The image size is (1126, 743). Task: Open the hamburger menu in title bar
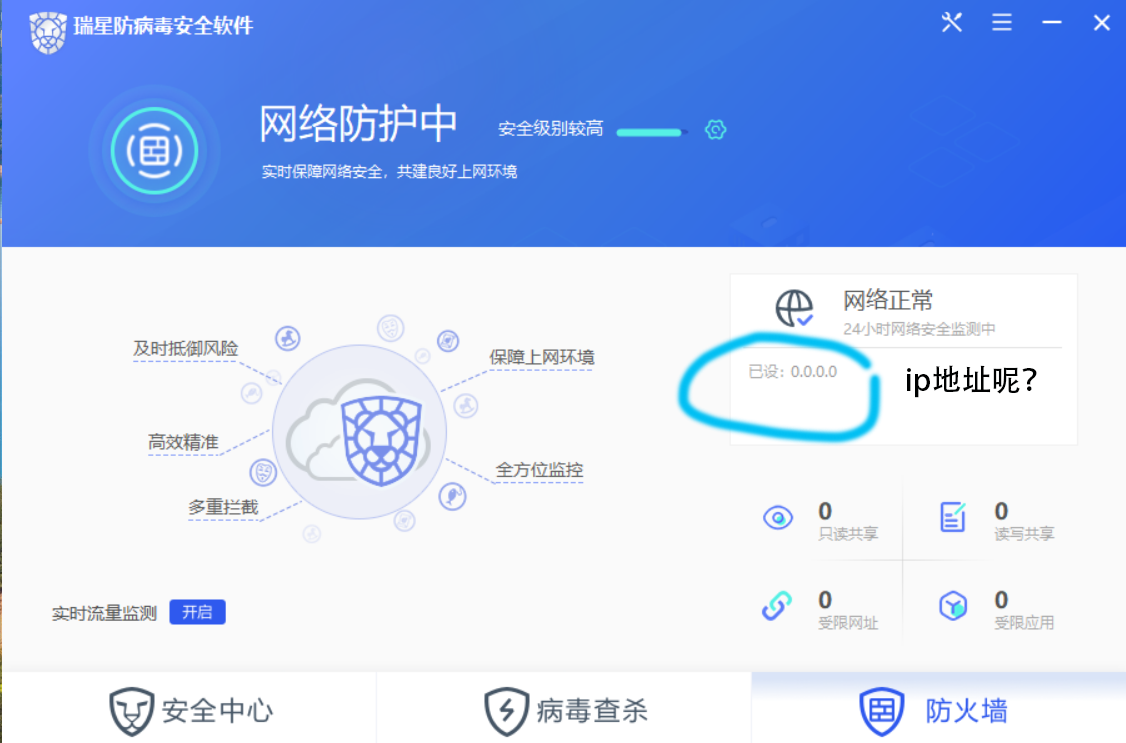1002,22
